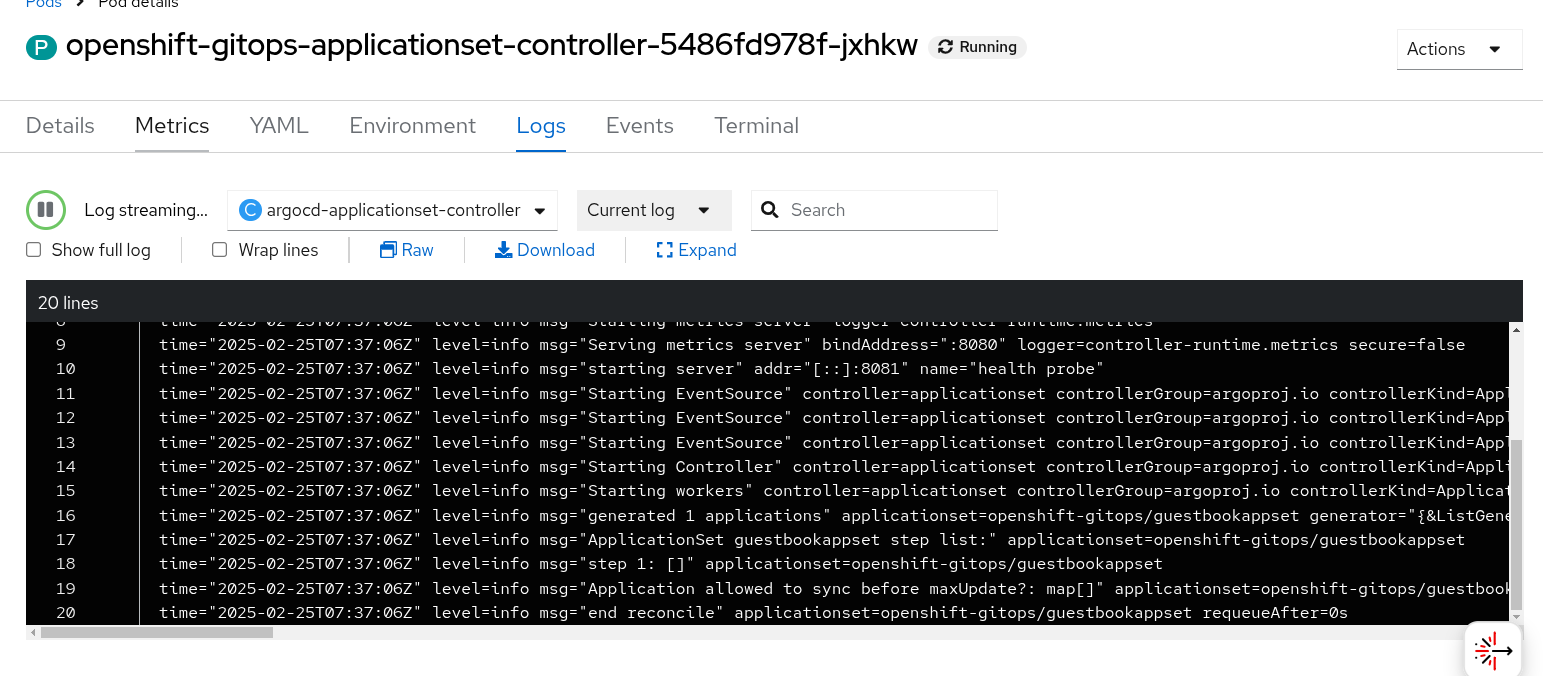This screenshot has width=1543, height=676.
Task: Enable the Show full log checkbox
Action: point(34,250)
